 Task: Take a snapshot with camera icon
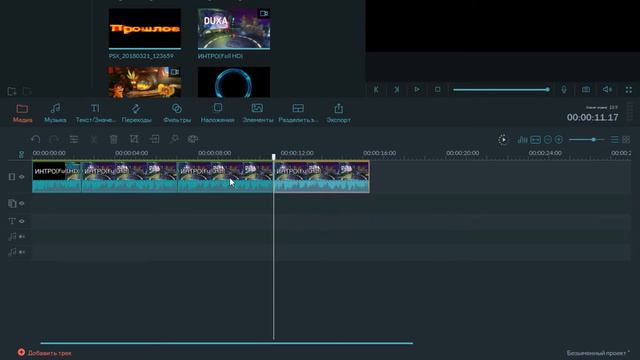(x=586, y=89)
